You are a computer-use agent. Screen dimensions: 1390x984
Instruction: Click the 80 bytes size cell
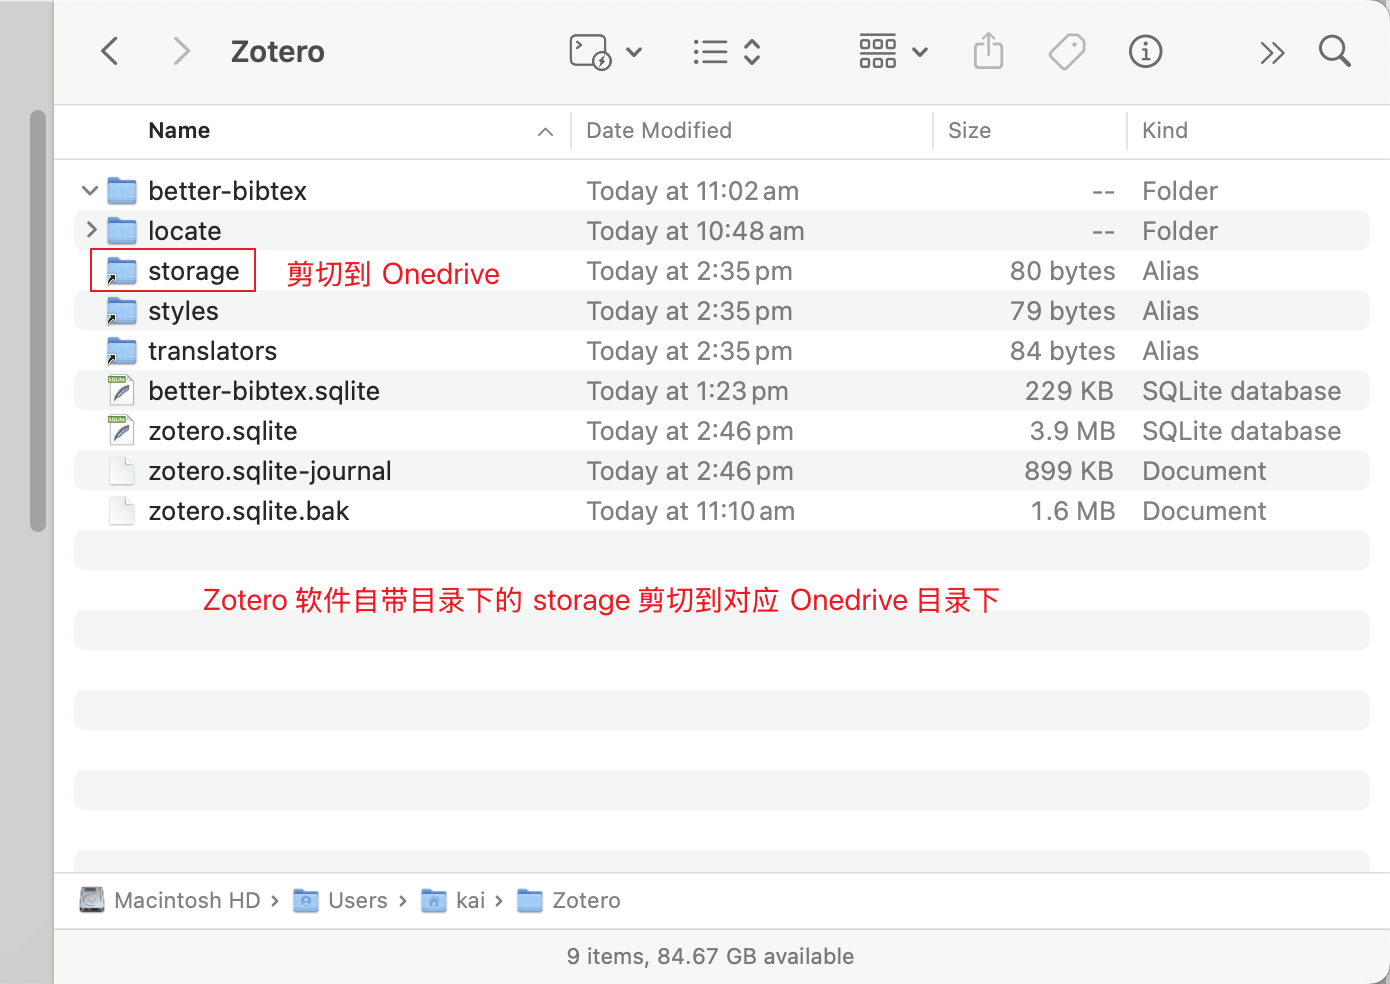coord(1062,271)
